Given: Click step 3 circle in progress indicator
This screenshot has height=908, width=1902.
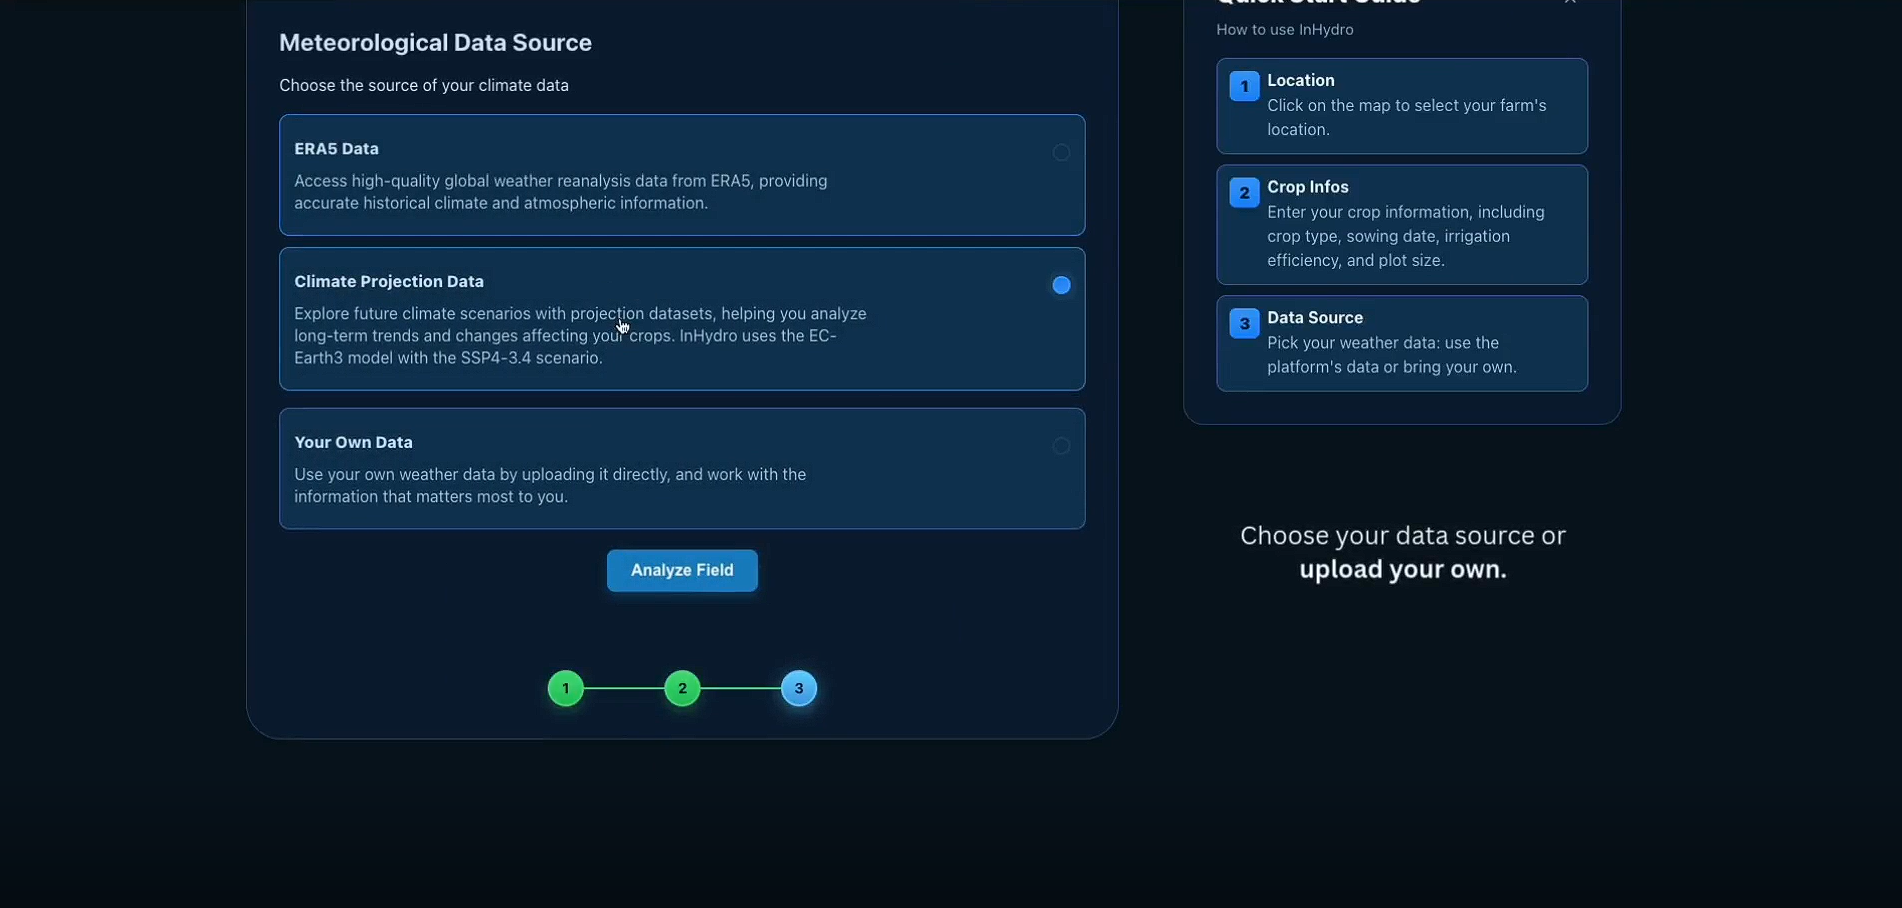Looking at the screenshot, I should [799, 688].
